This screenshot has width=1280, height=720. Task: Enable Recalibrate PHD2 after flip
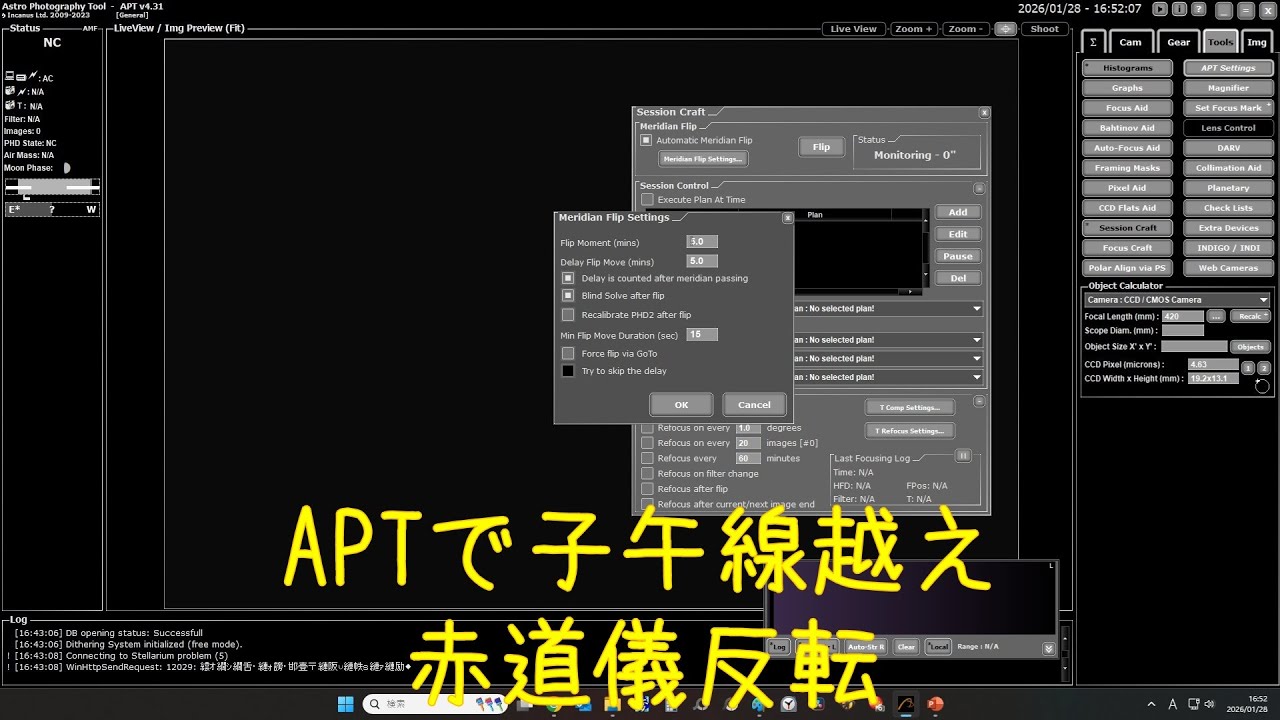568,315
